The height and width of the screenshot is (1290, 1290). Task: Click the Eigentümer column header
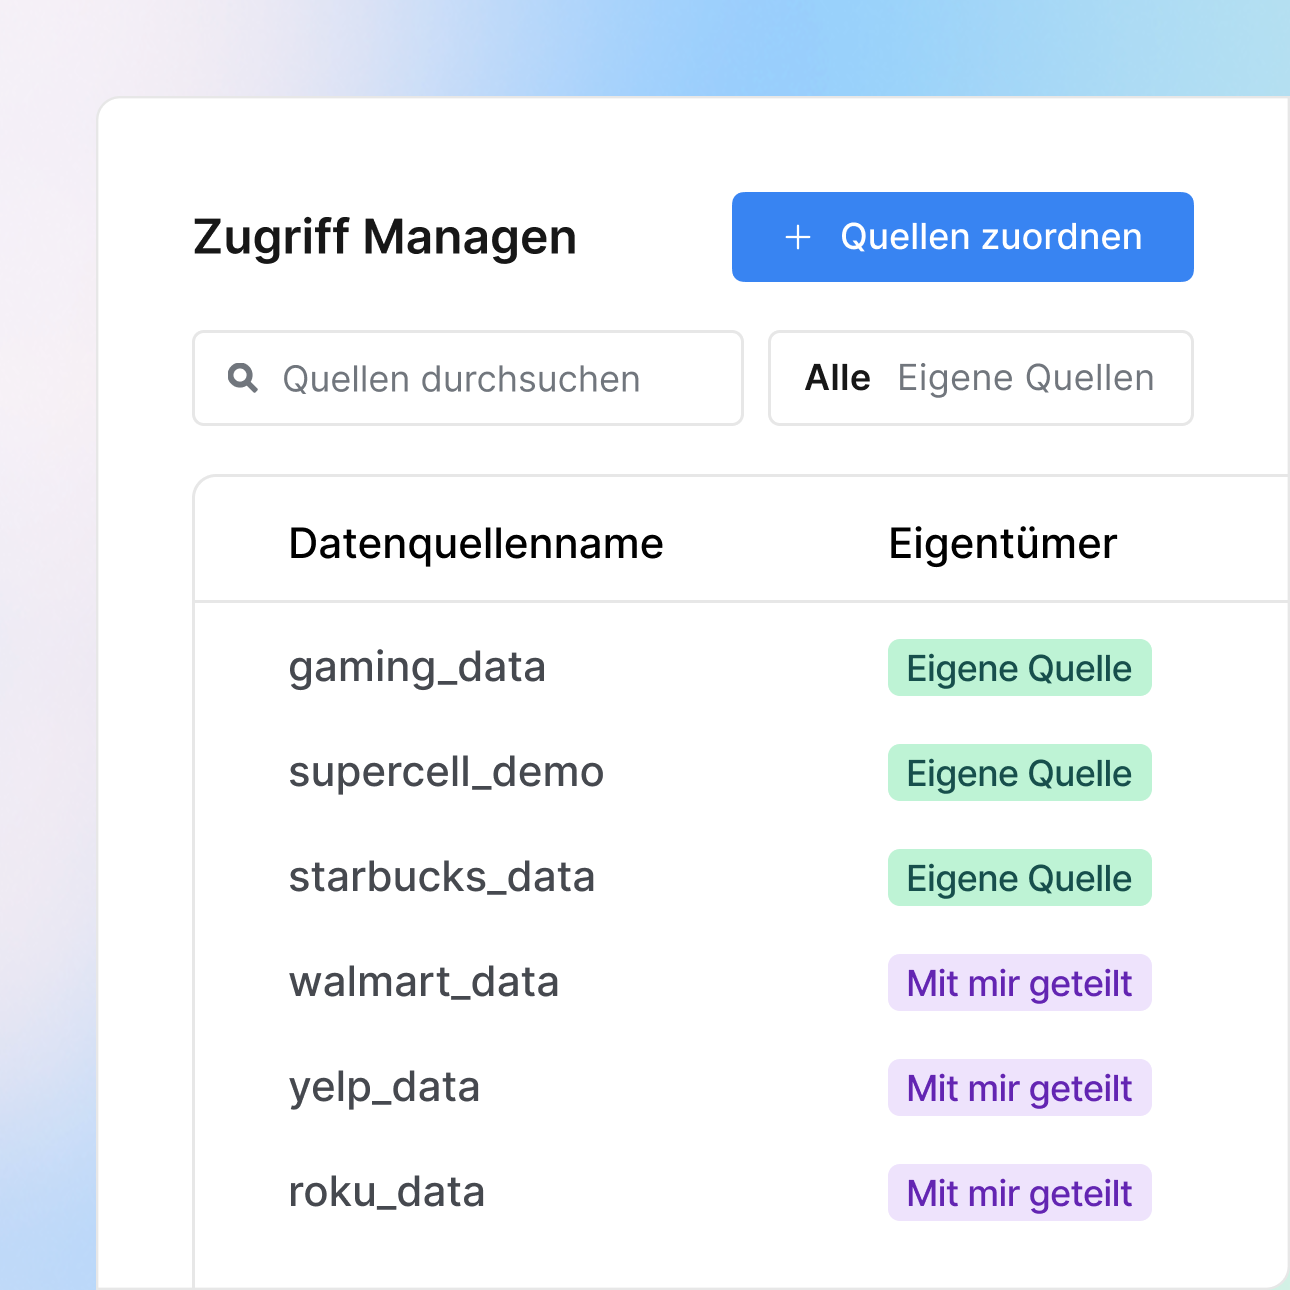(x=1002, y=544)
